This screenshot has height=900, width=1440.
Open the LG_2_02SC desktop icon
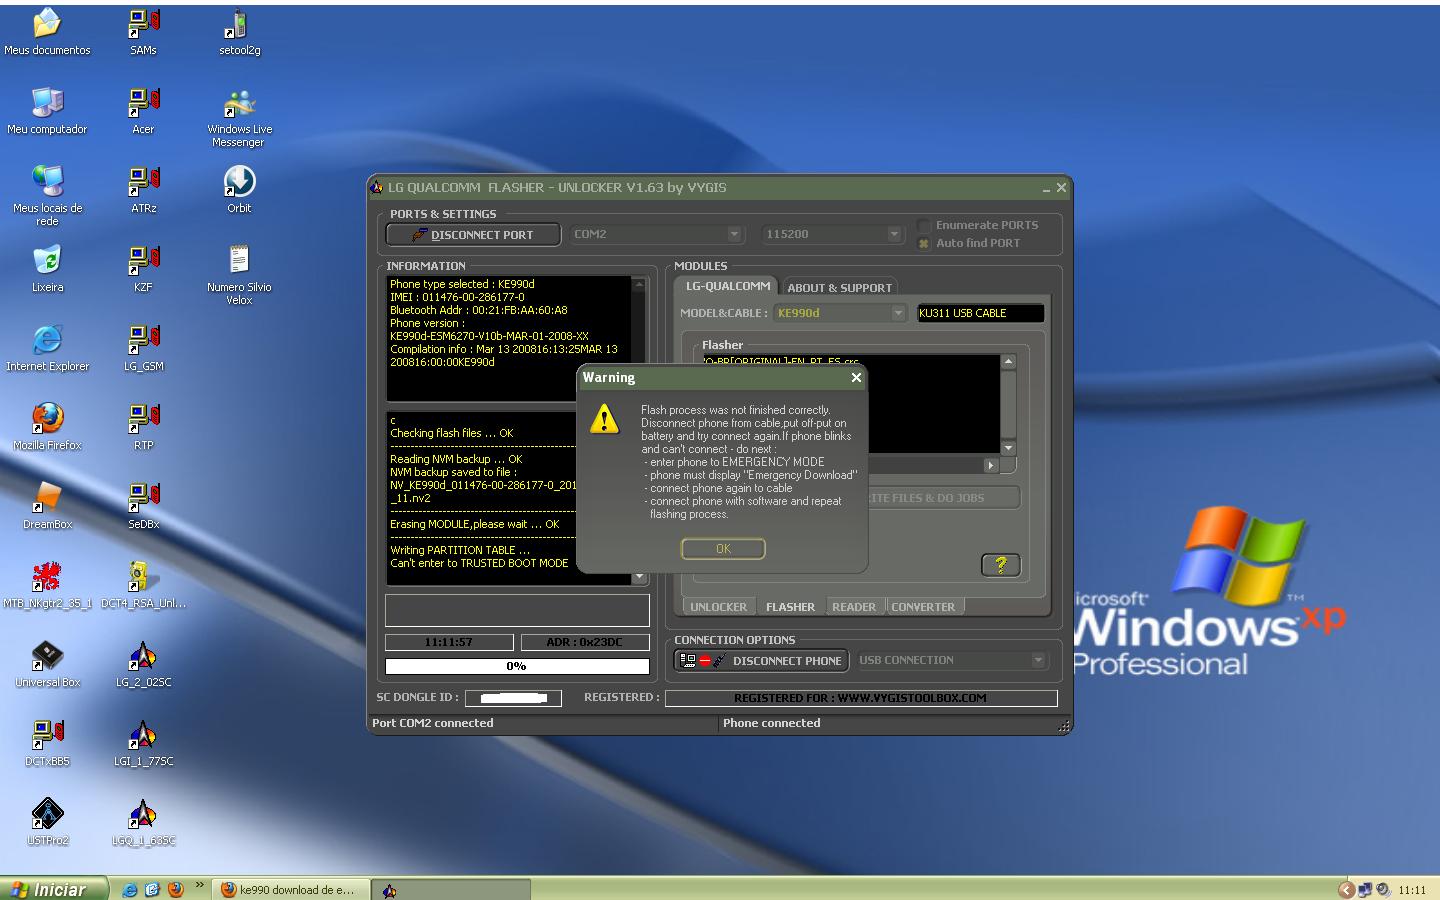[143, 664]
